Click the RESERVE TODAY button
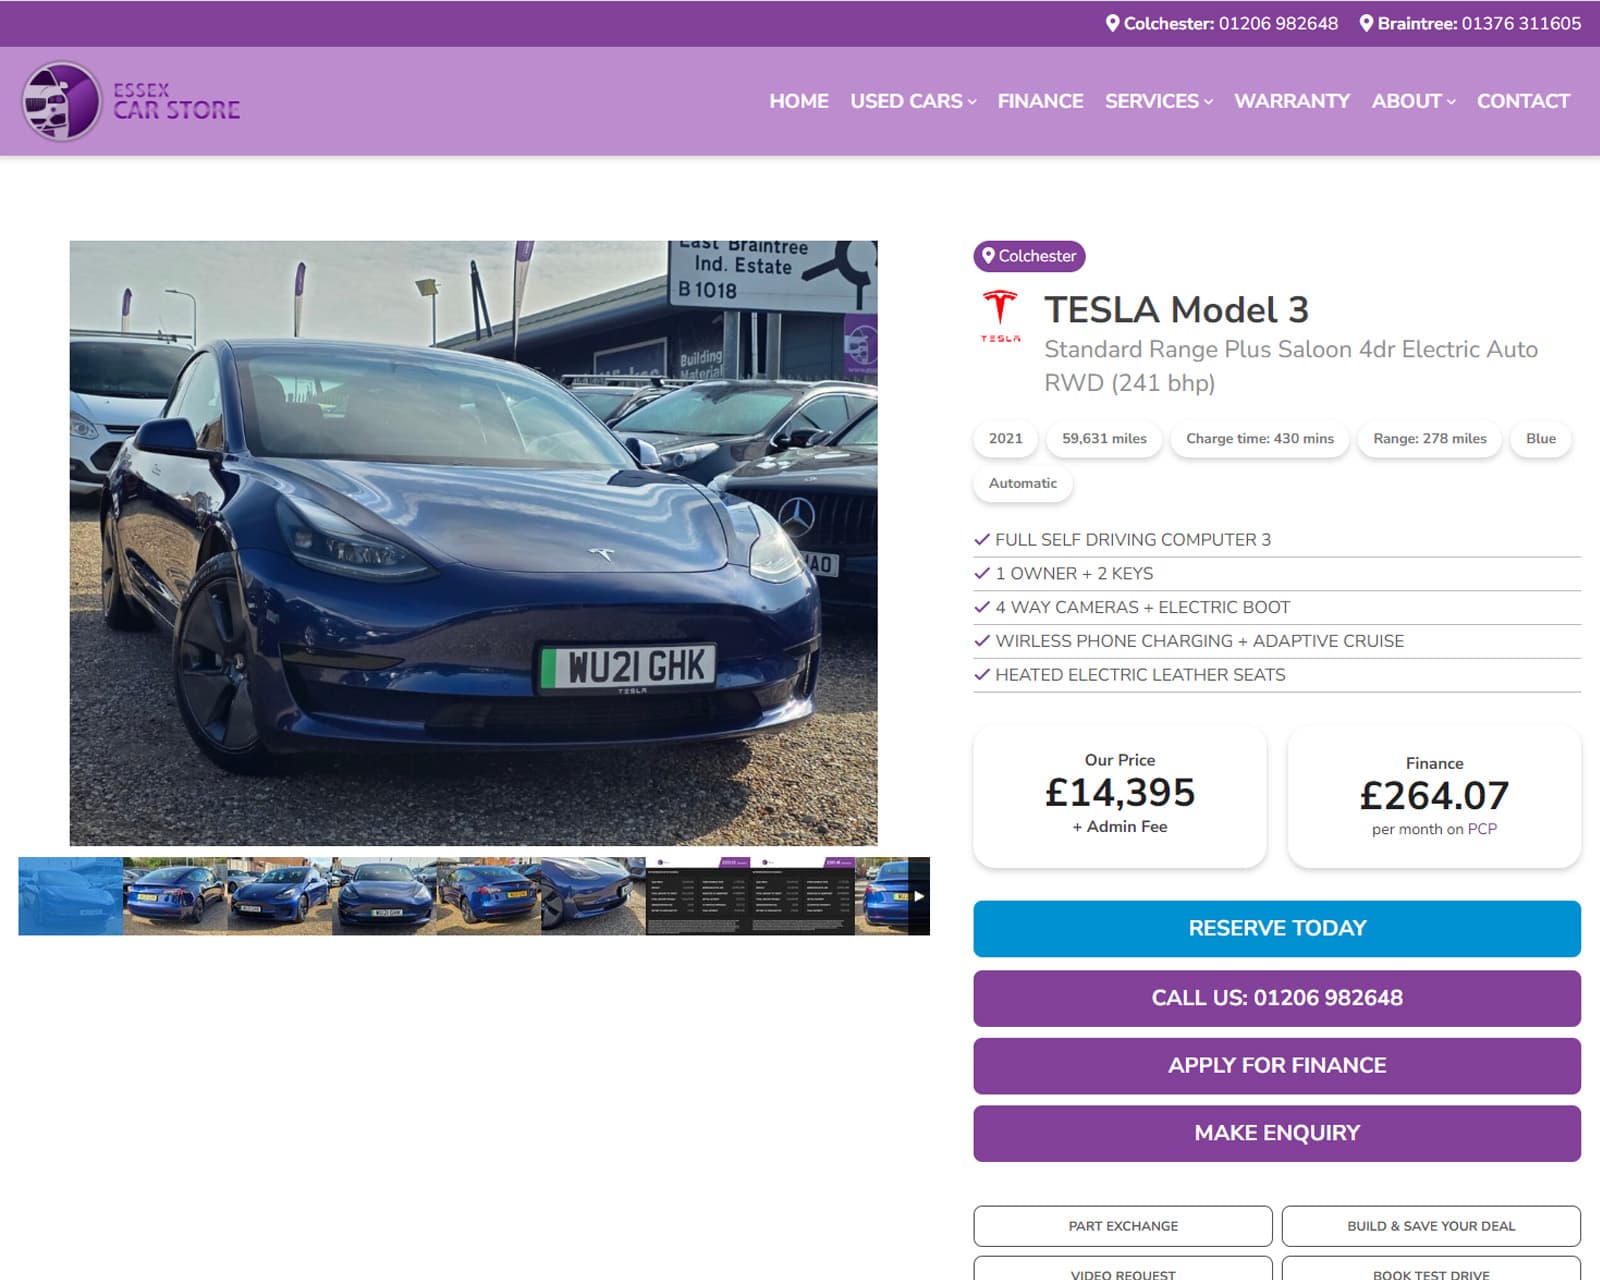The image size is (1600, 1280). coord(1276,928)
